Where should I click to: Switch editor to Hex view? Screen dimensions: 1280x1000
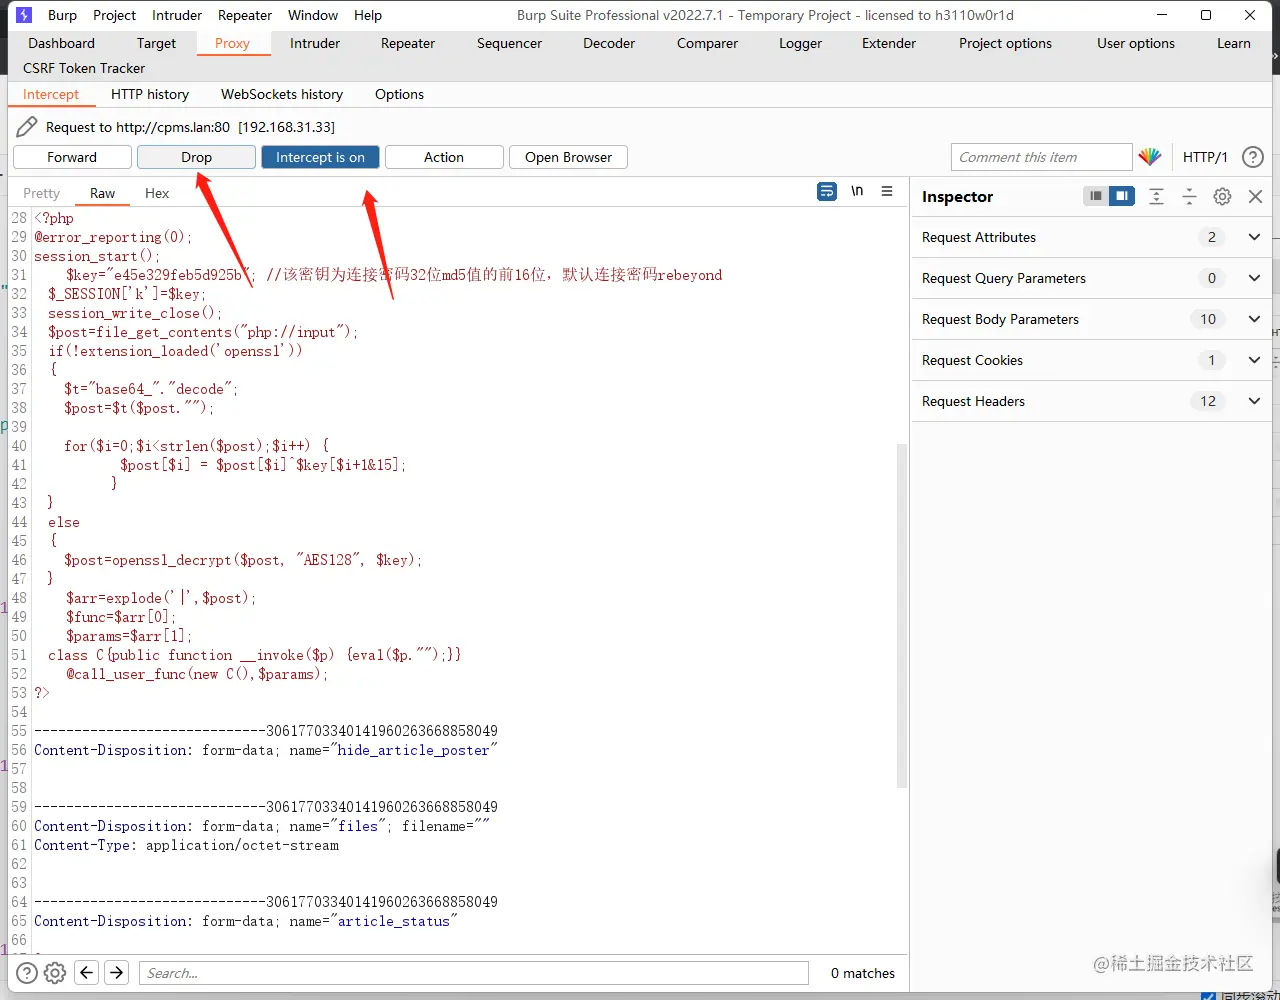pos(157,193)
